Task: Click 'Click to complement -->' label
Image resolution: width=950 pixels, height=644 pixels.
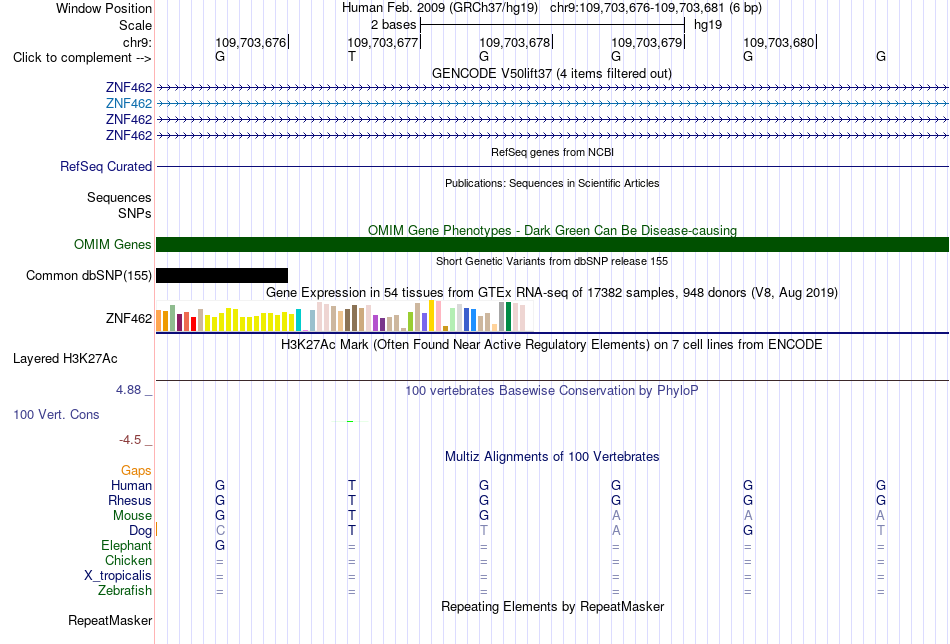Action: pos(82,58)
